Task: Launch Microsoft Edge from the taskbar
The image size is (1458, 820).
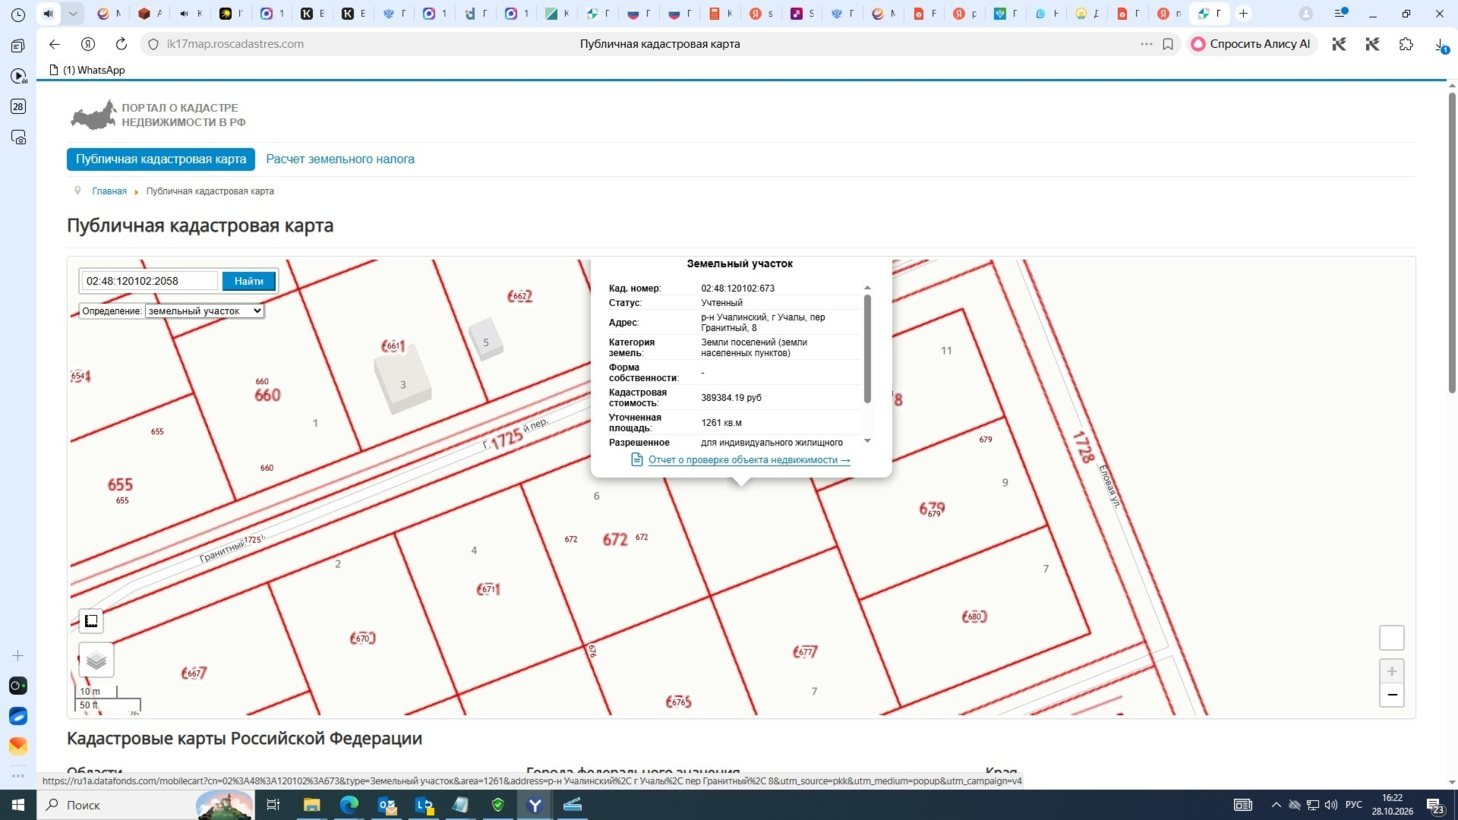Action: tap(349, 805)
